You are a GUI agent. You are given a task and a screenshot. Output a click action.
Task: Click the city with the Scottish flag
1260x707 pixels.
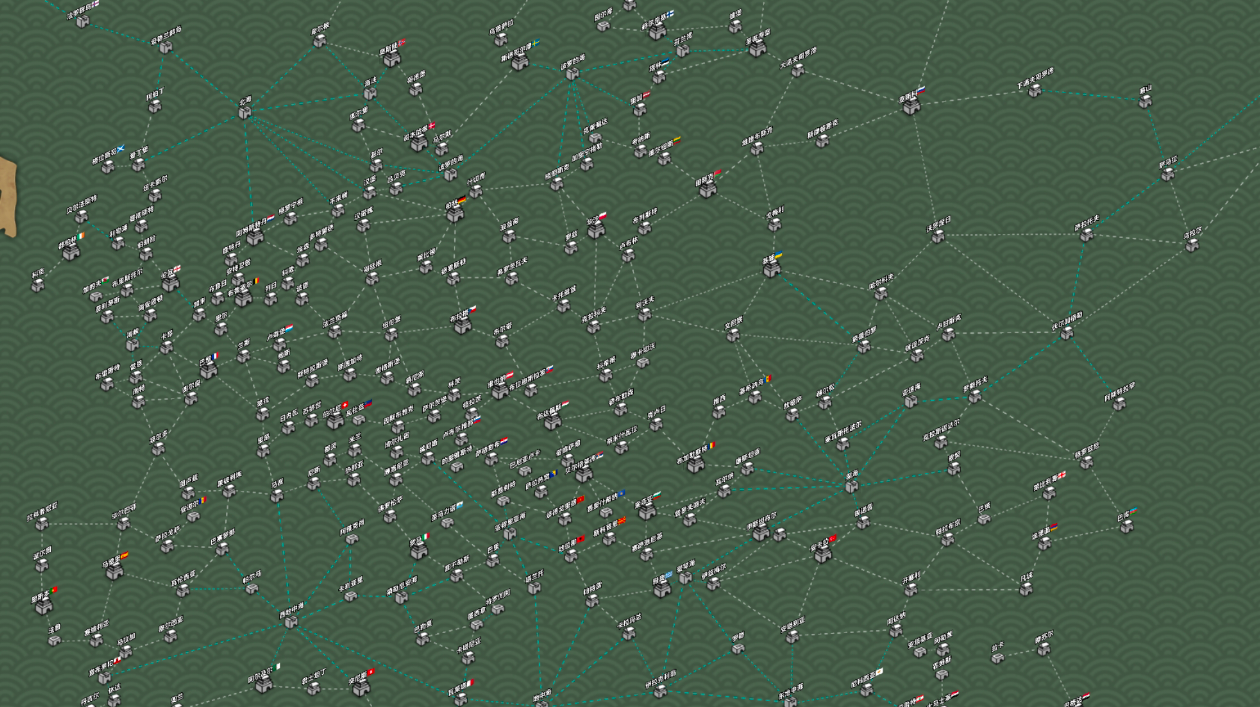[108, 166]
